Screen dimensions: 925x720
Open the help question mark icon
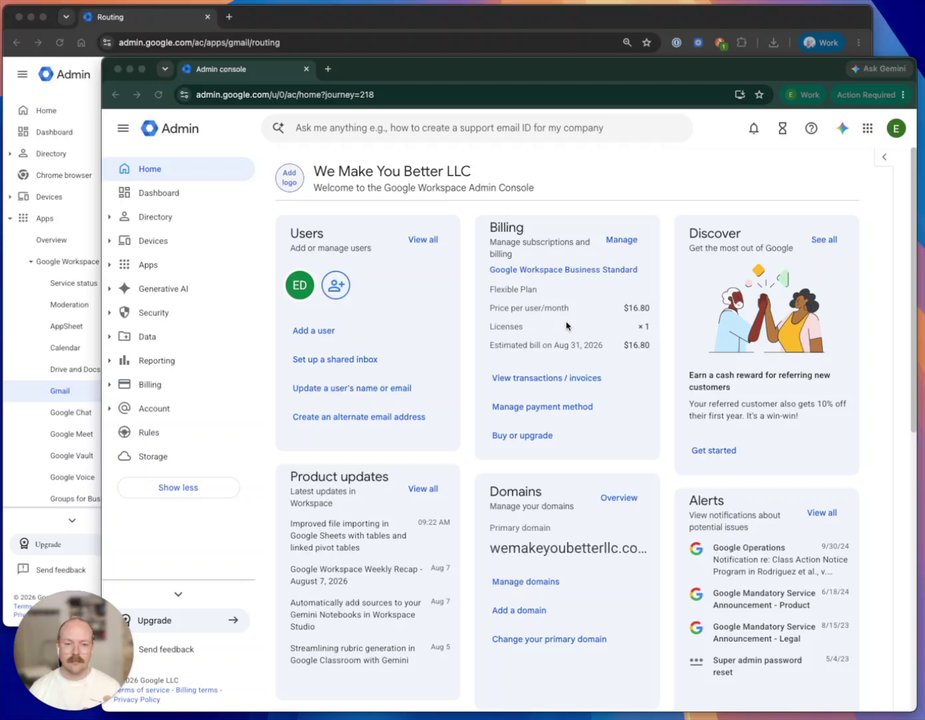[811, 128]
